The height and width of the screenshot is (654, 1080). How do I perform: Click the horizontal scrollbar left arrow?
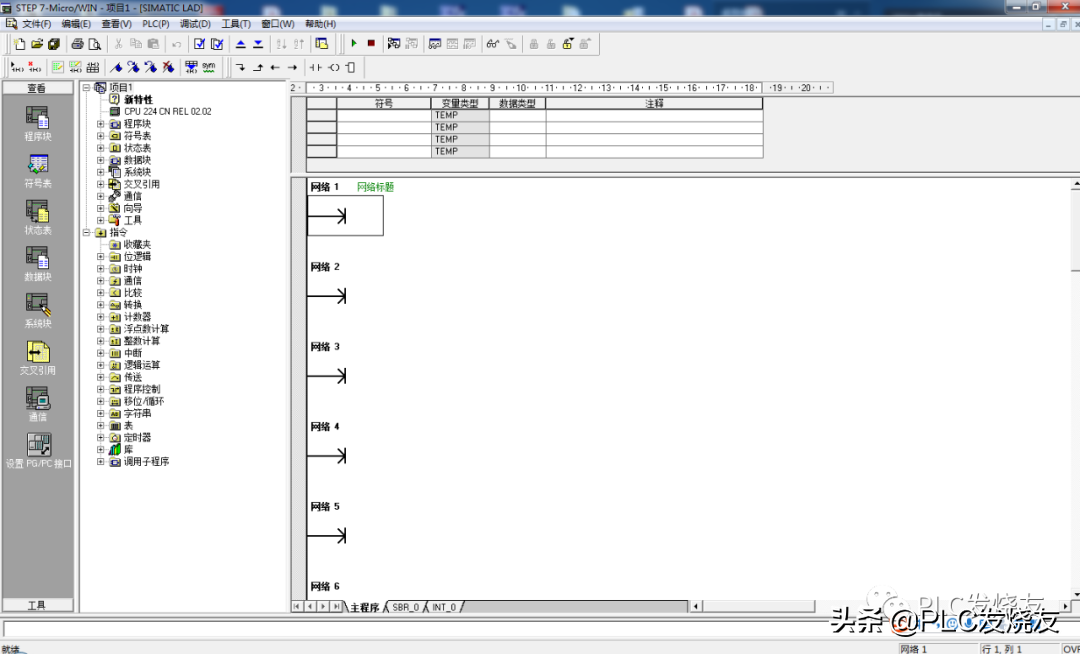click(696, 606)
